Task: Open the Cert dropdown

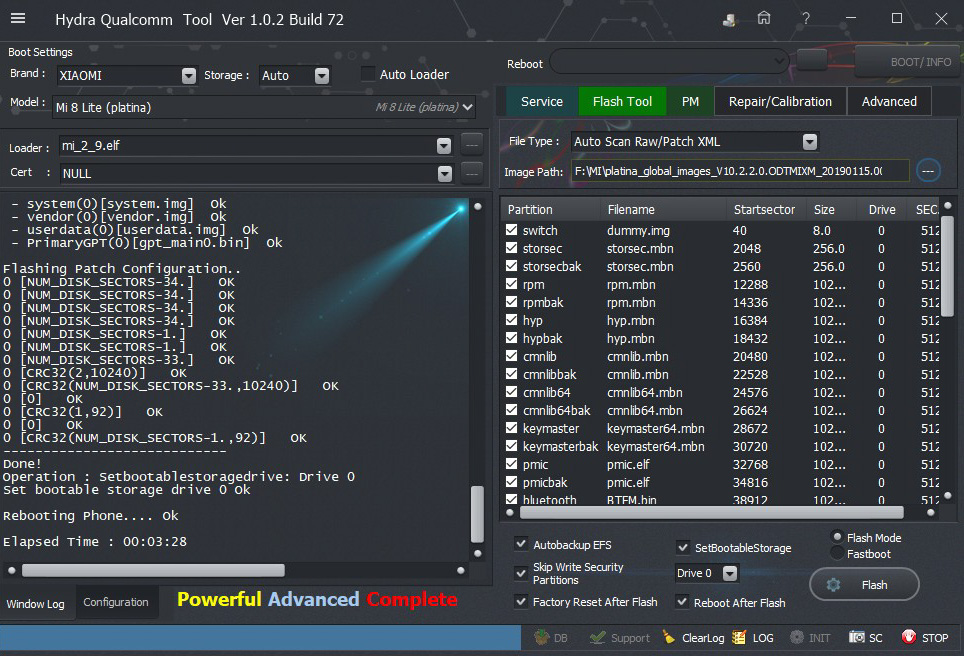Action: [445, 173]
